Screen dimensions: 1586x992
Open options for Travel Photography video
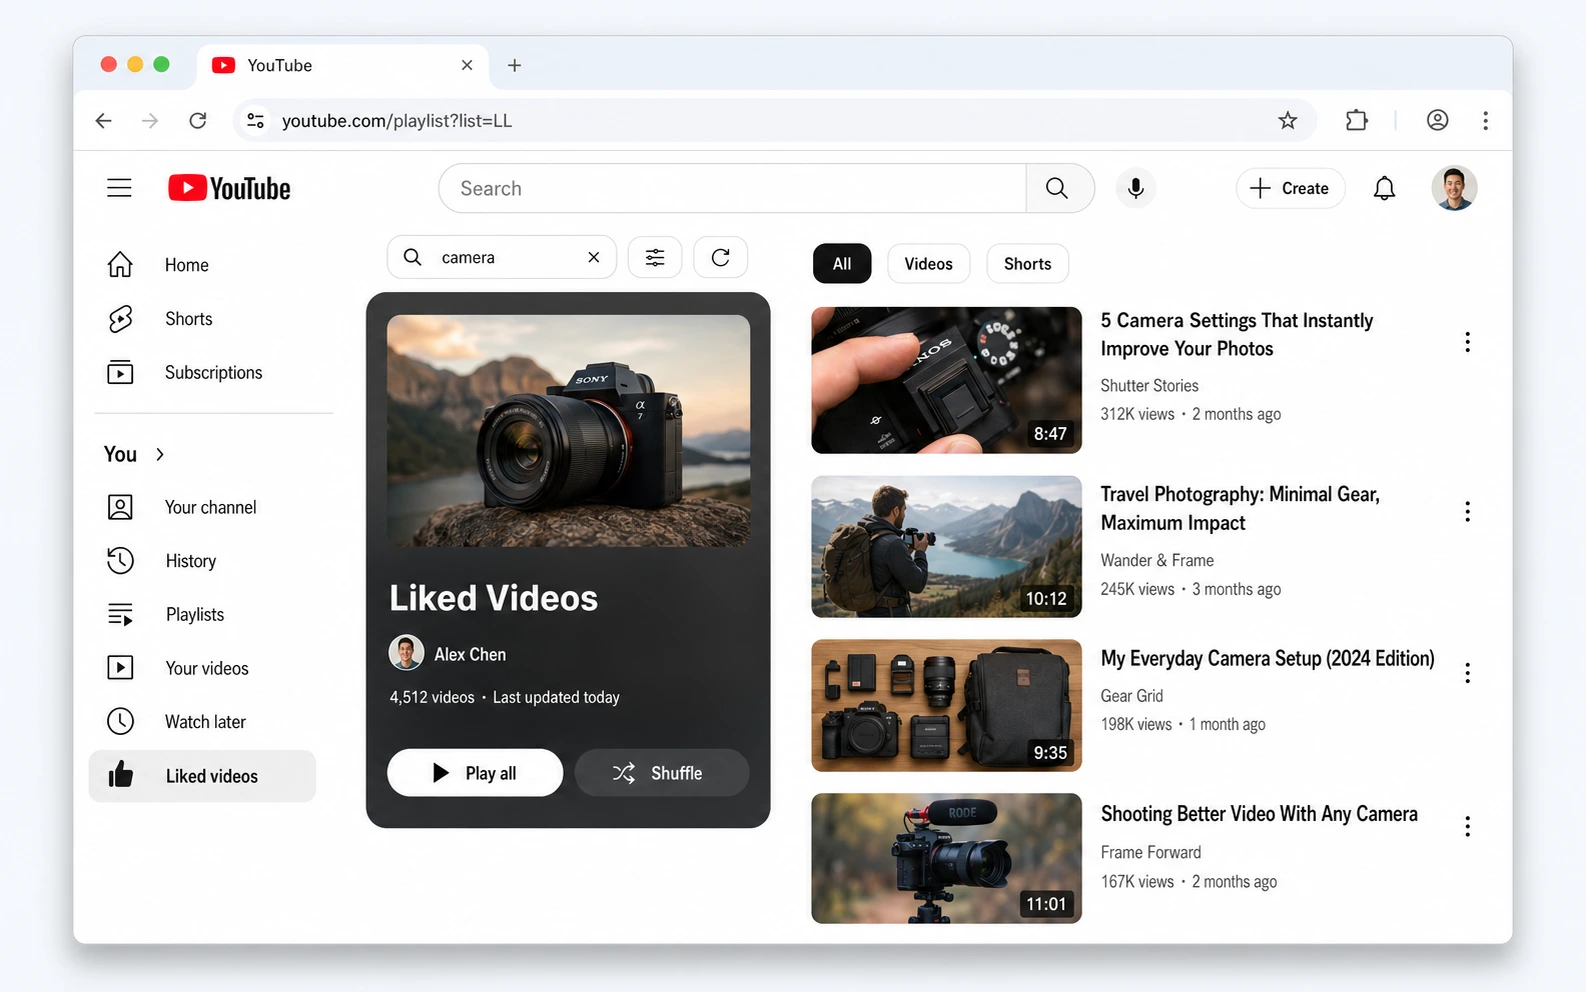tap(1467, 512)
